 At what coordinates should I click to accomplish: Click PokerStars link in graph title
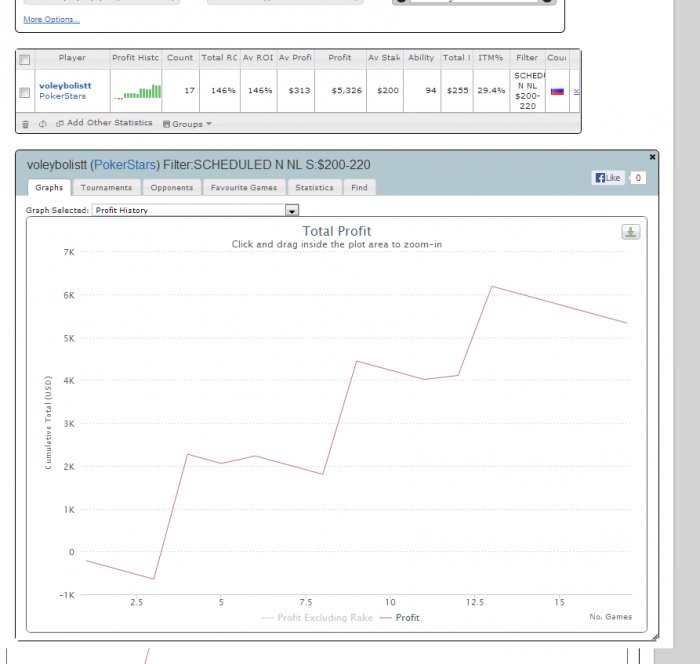click(125, 165)
